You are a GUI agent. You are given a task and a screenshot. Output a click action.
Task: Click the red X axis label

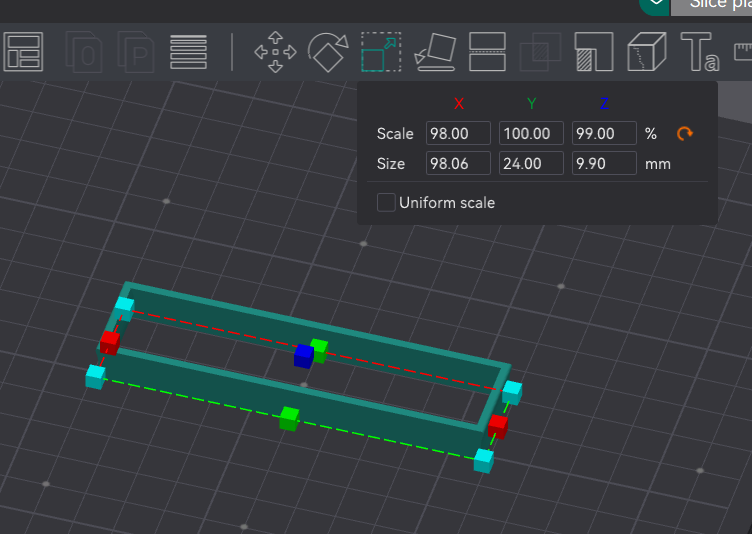pos(459,104)
